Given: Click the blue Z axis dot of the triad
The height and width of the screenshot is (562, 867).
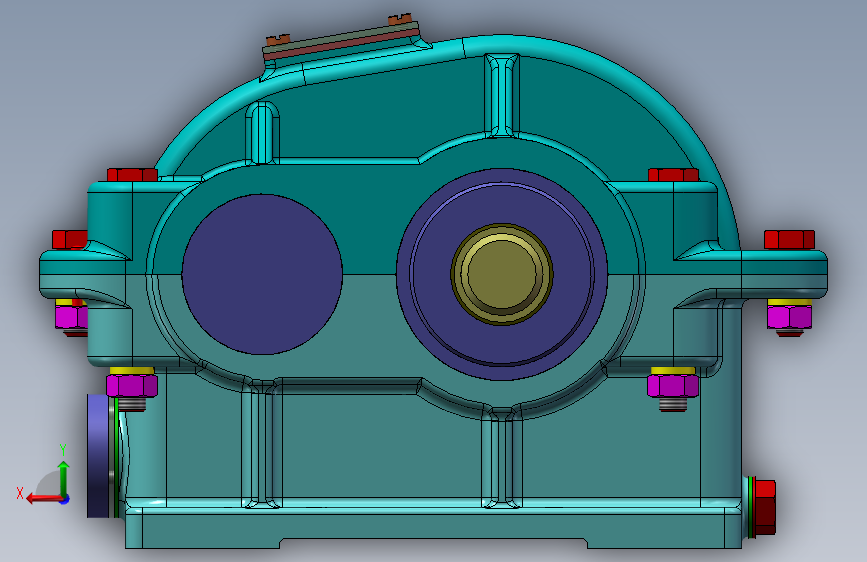Looking at the screenshot, I should point(65,499).
